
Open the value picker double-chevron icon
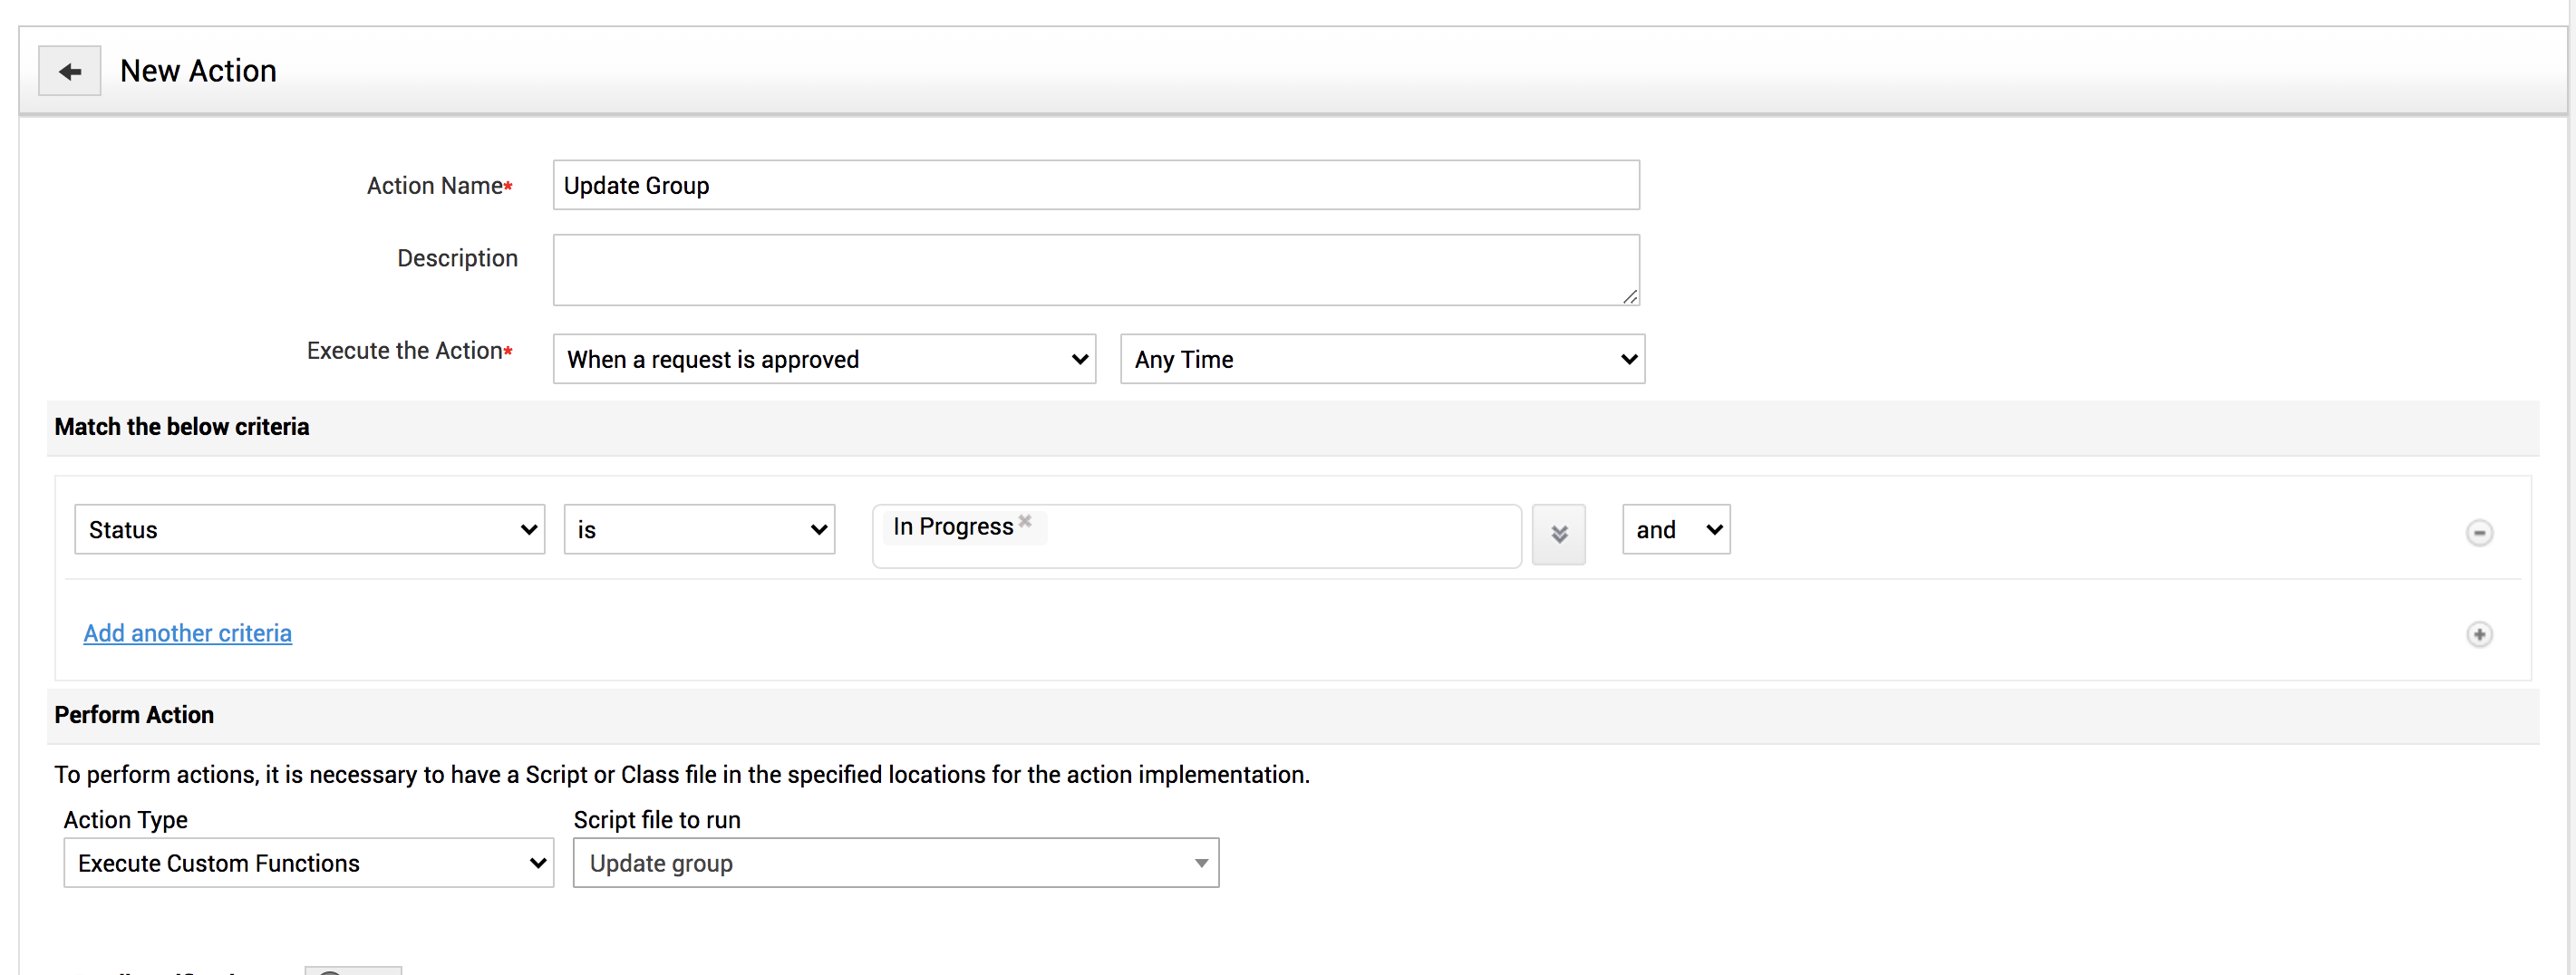pos(1558,534)
